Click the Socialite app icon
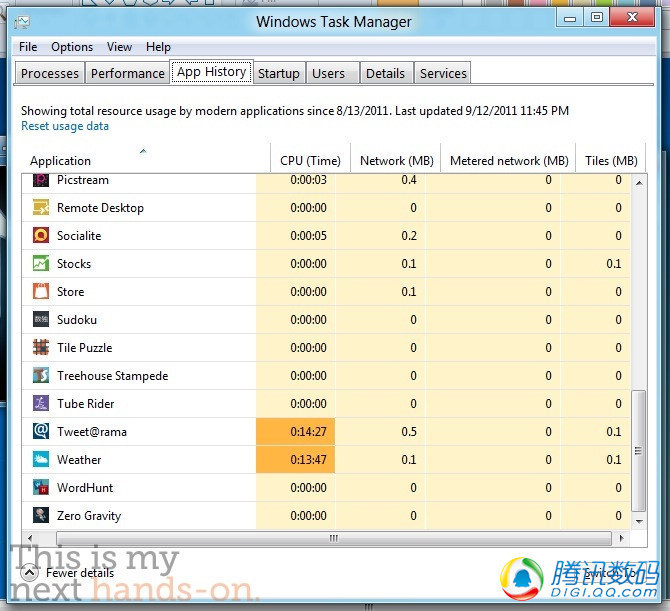The width and height of the screenshot is (670, 611). point(41,235)
